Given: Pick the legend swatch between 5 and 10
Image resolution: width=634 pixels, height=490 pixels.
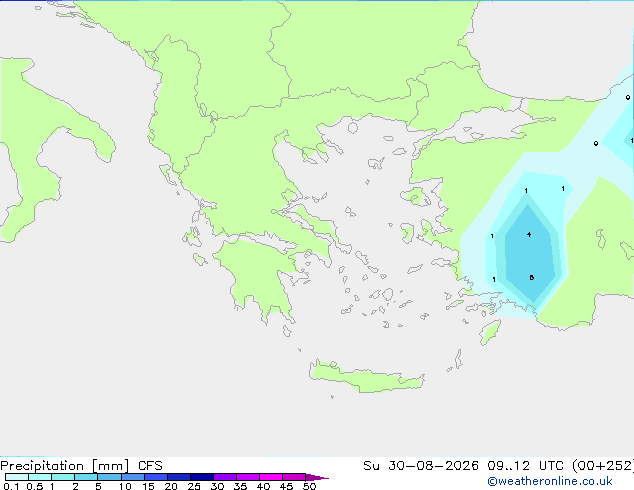Looking at the screenshot, I should [x=109, y=477].
